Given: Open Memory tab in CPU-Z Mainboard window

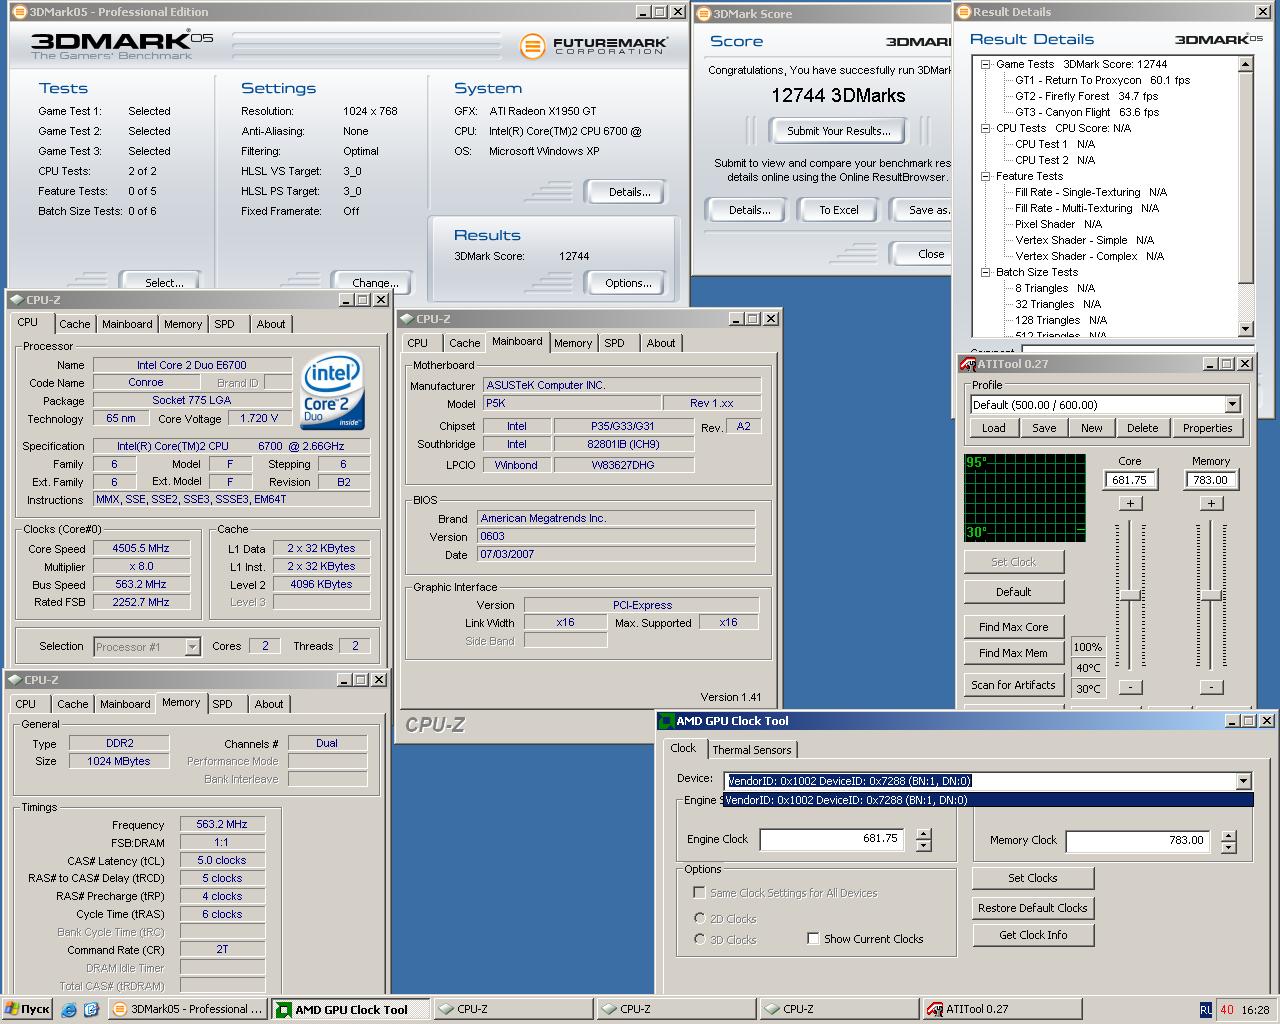Looking at the screenshot, I should click(x=573, y=343).
